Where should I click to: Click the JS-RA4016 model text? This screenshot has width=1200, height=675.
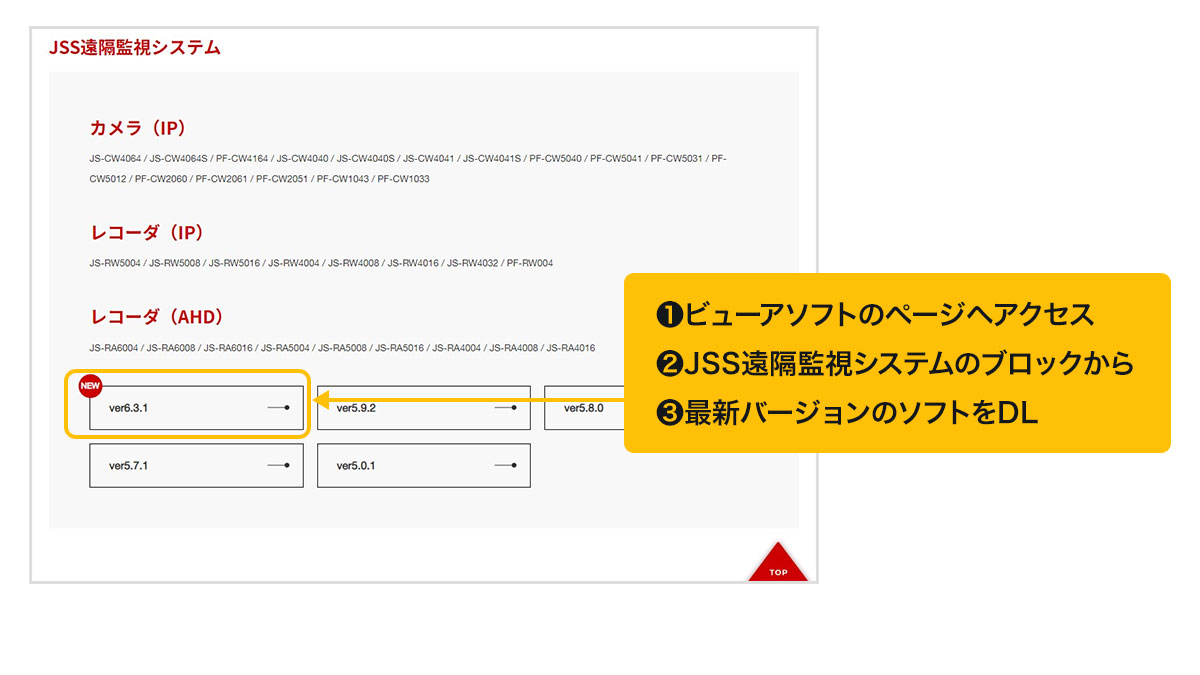tap(570, 348)
